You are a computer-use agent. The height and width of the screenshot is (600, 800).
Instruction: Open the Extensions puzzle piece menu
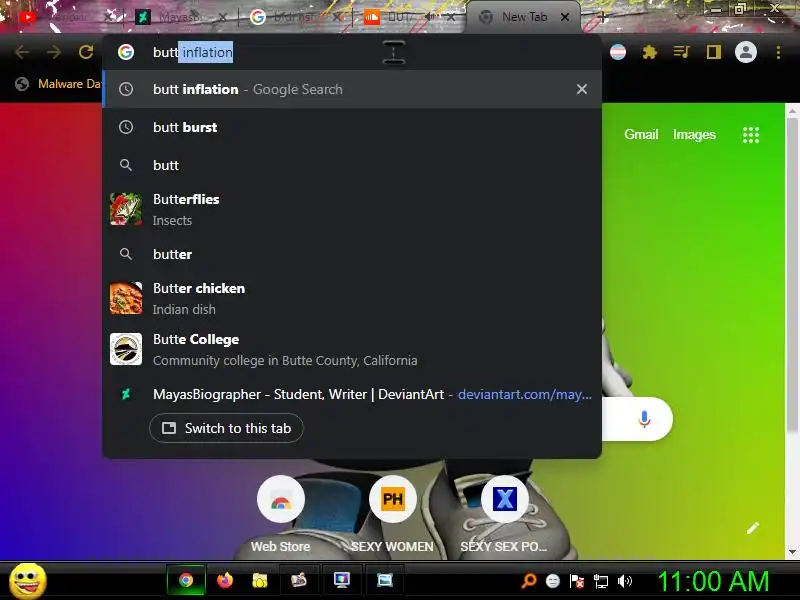(x=649, y=52)
